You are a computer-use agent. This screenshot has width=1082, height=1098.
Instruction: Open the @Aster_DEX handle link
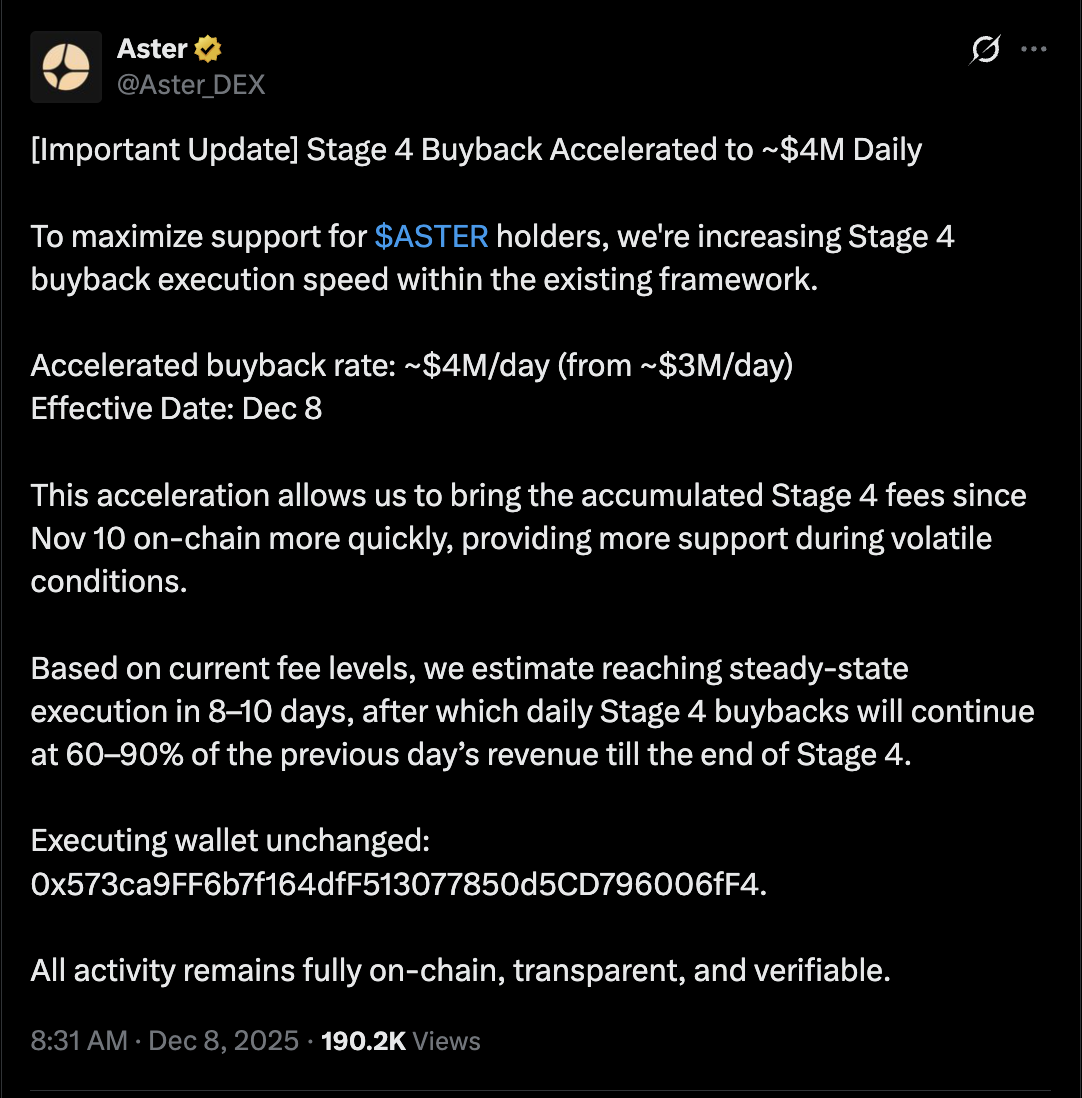click(x=191, y=85)
